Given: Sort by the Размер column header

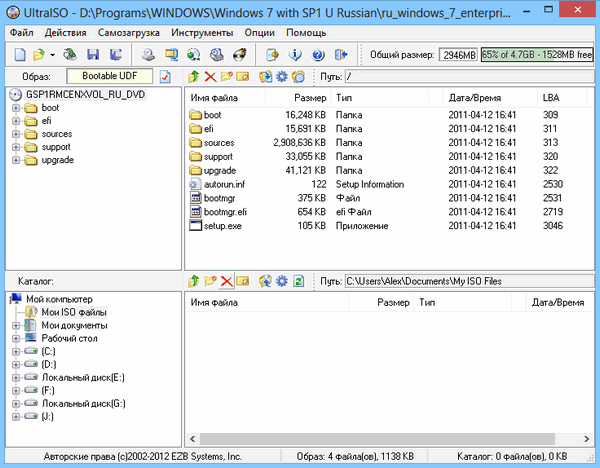Looking at the screenshot, I should tap(310, 98).
